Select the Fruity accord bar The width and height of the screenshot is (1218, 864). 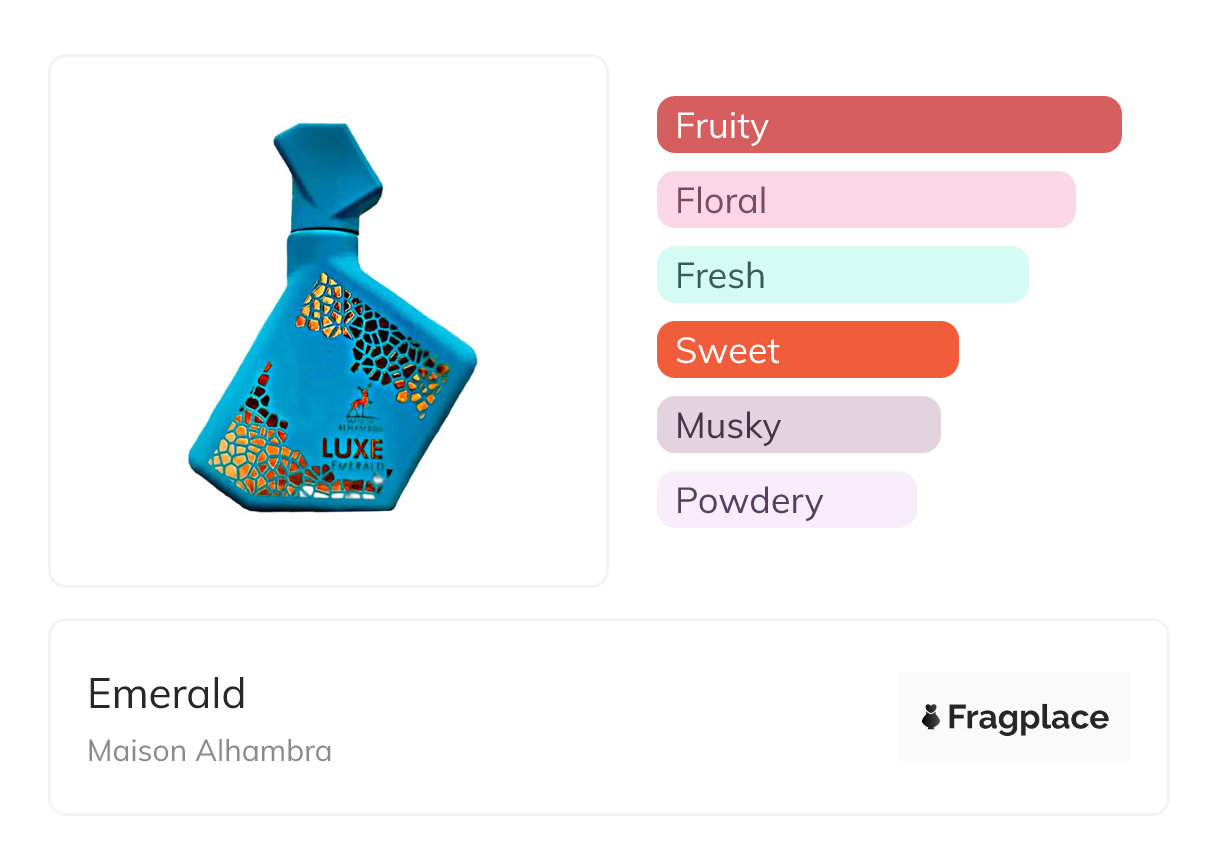pyautogui.click(x=888, y=125)
